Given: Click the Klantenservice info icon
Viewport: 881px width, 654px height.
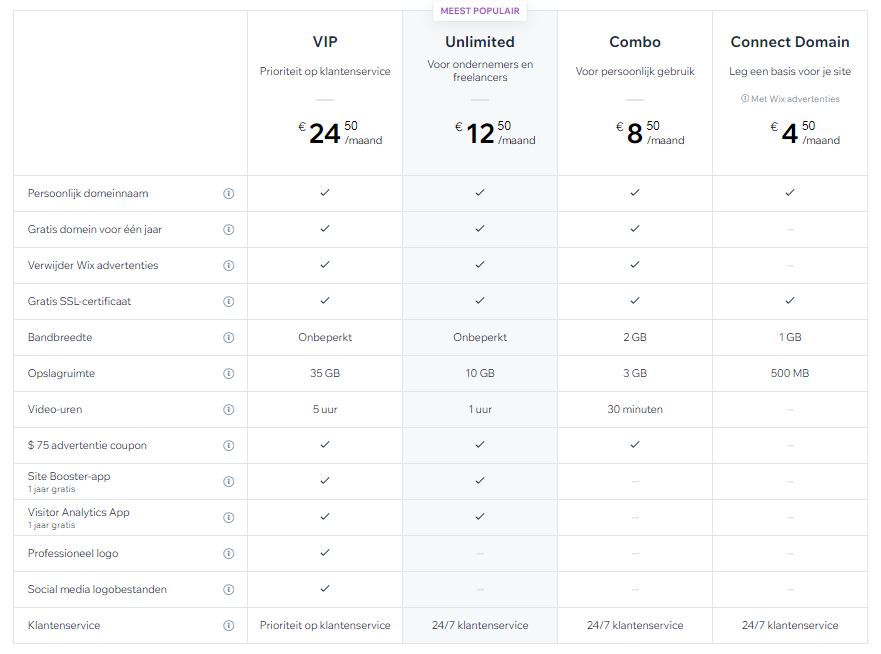Looking at the screenshot, I should click(x=228, y=626).
